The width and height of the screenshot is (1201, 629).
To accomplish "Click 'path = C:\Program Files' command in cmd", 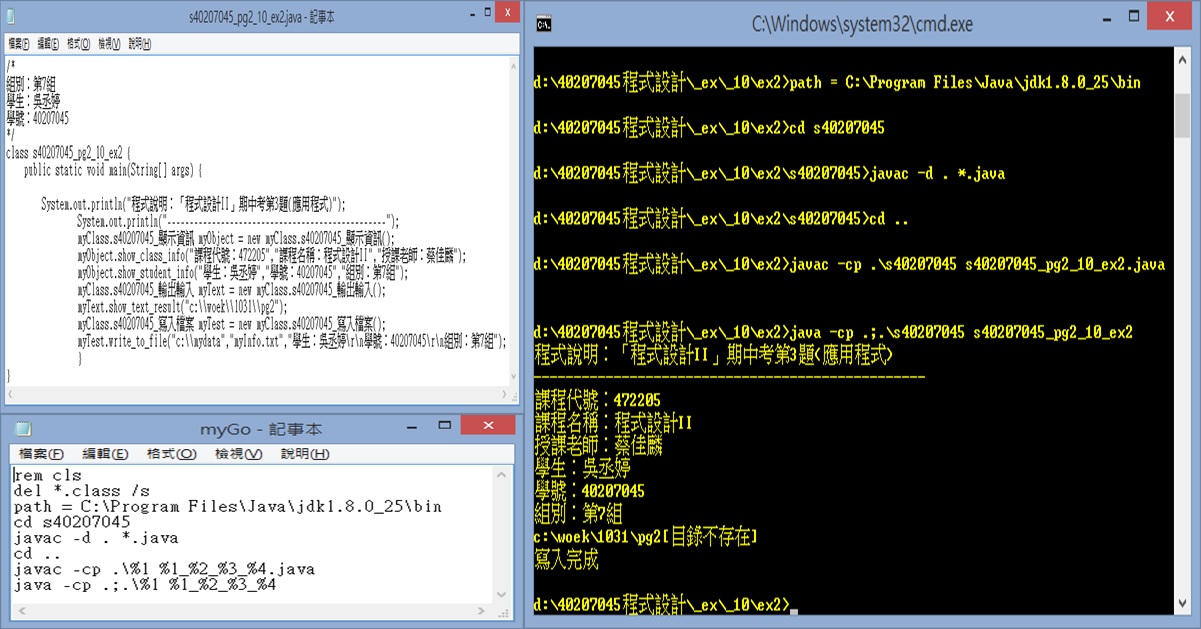I will pyautogui.click(x=966, y=82).
